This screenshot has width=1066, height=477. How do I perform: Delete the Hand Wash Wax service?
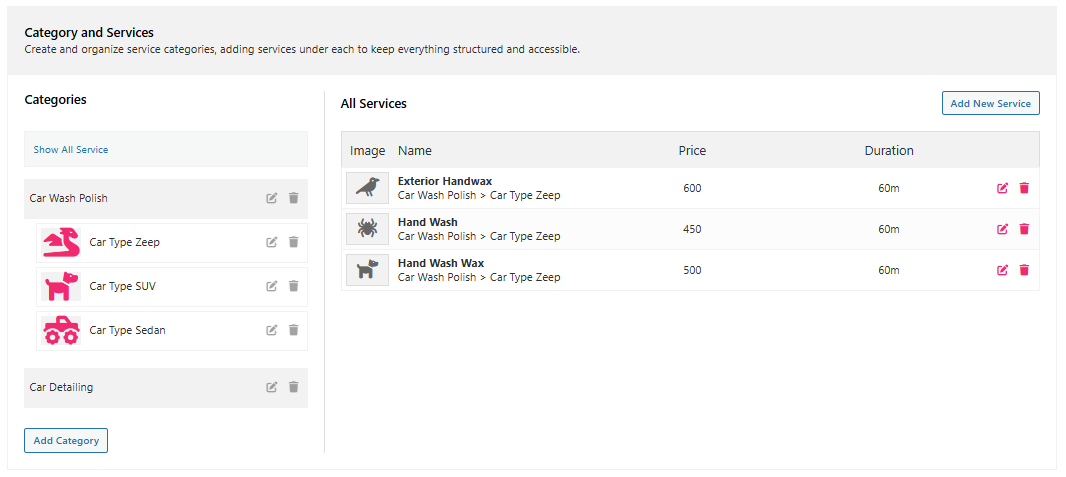click(x=1025, y=270)
